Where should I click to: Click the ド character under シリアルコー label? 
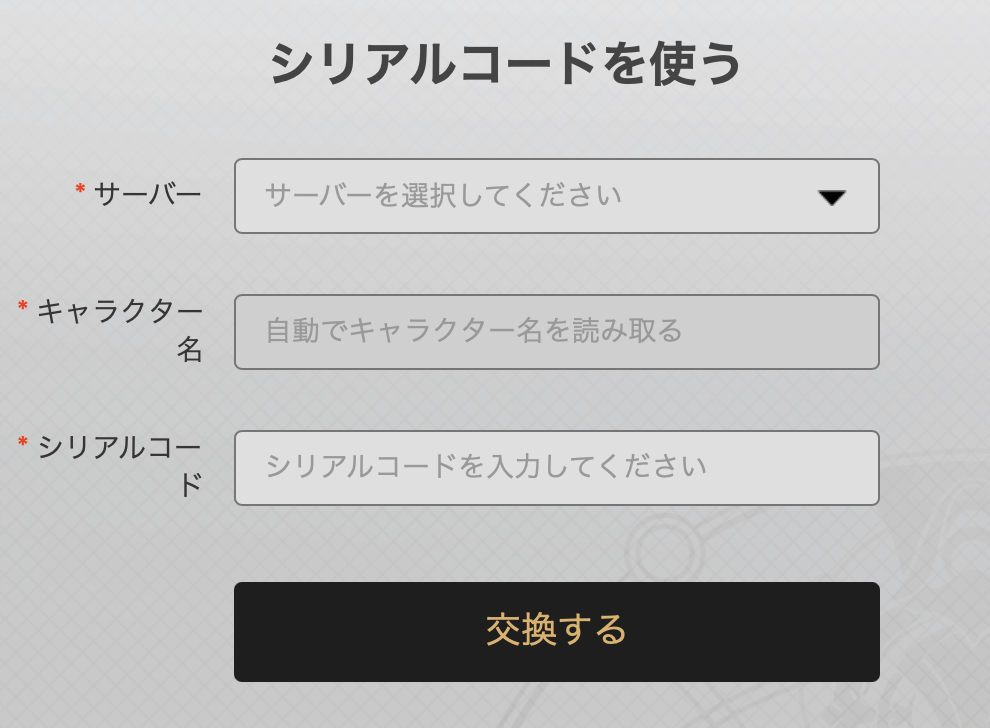[191, 485]
